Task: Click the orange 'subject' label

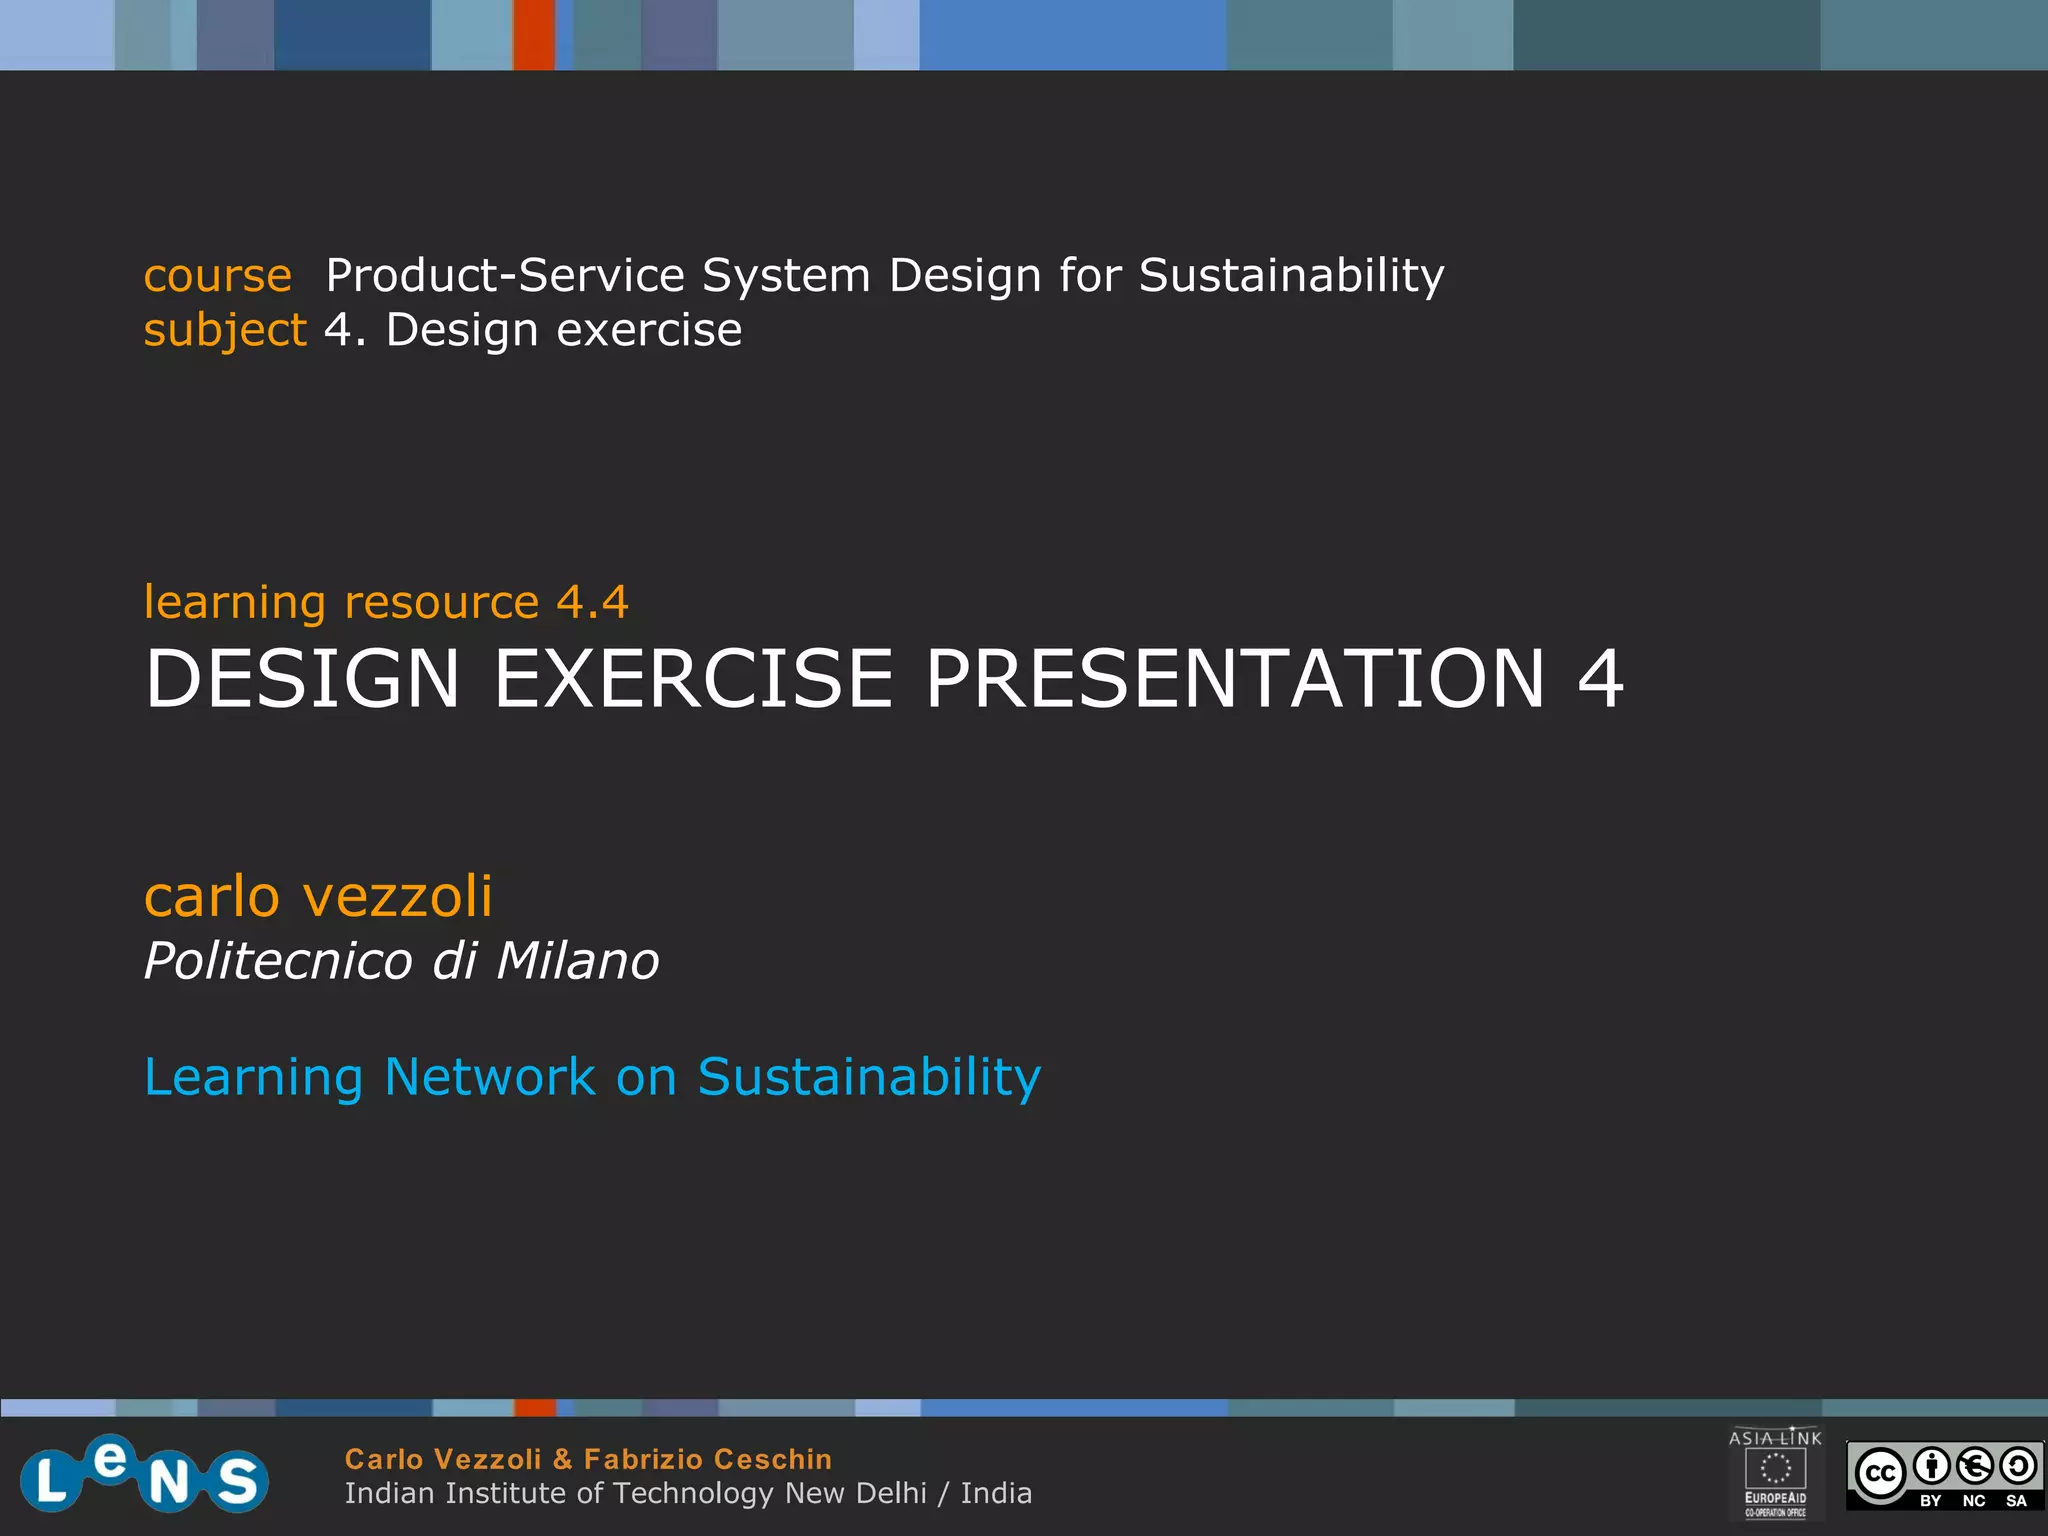Action: pyautogui.click(x=224, y=330)
